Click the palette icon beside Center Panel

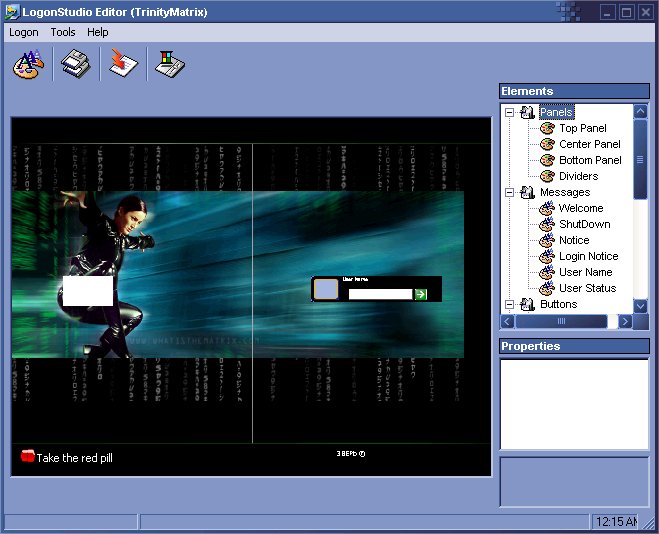click(547, 144)
